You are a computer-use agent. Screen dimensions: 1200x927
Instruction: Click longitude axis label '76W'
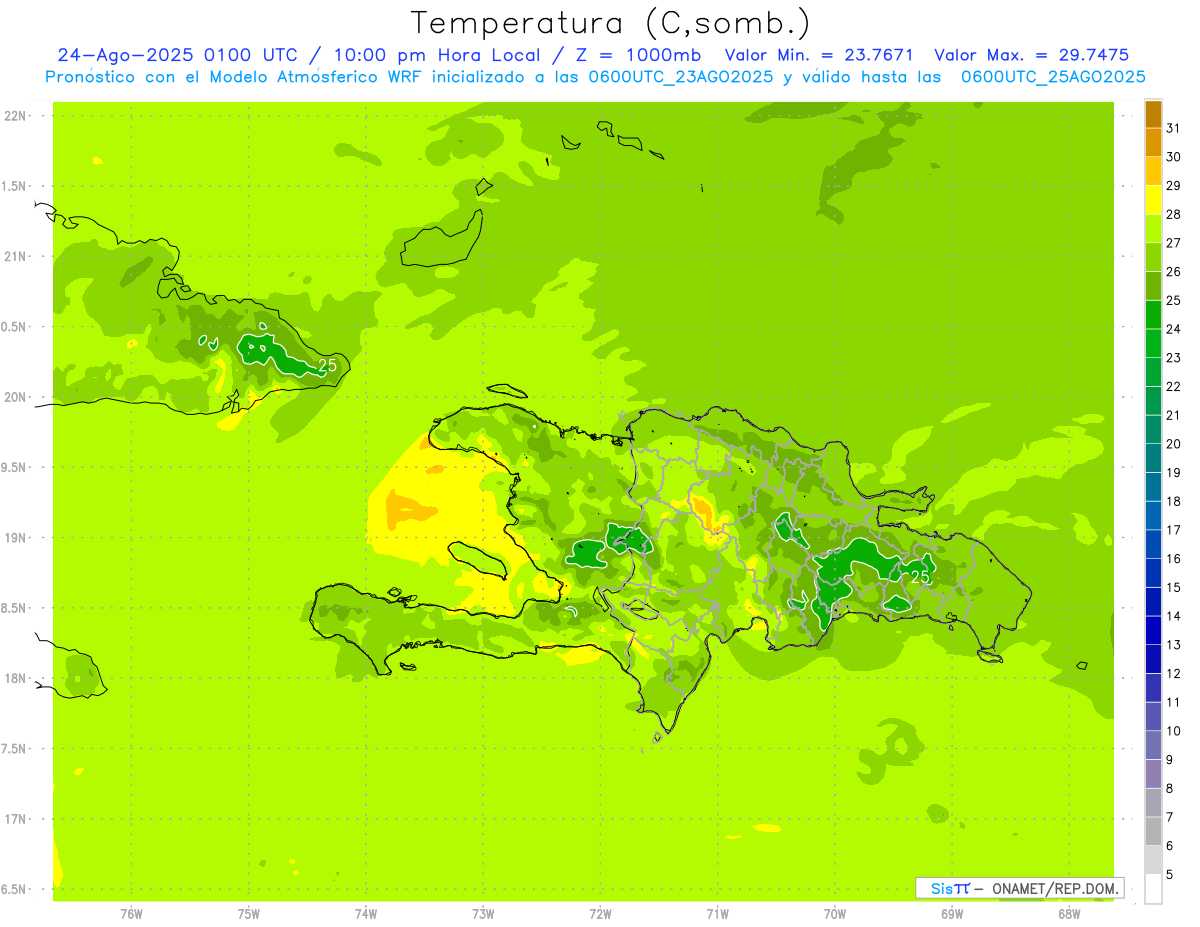click(131, 914)
